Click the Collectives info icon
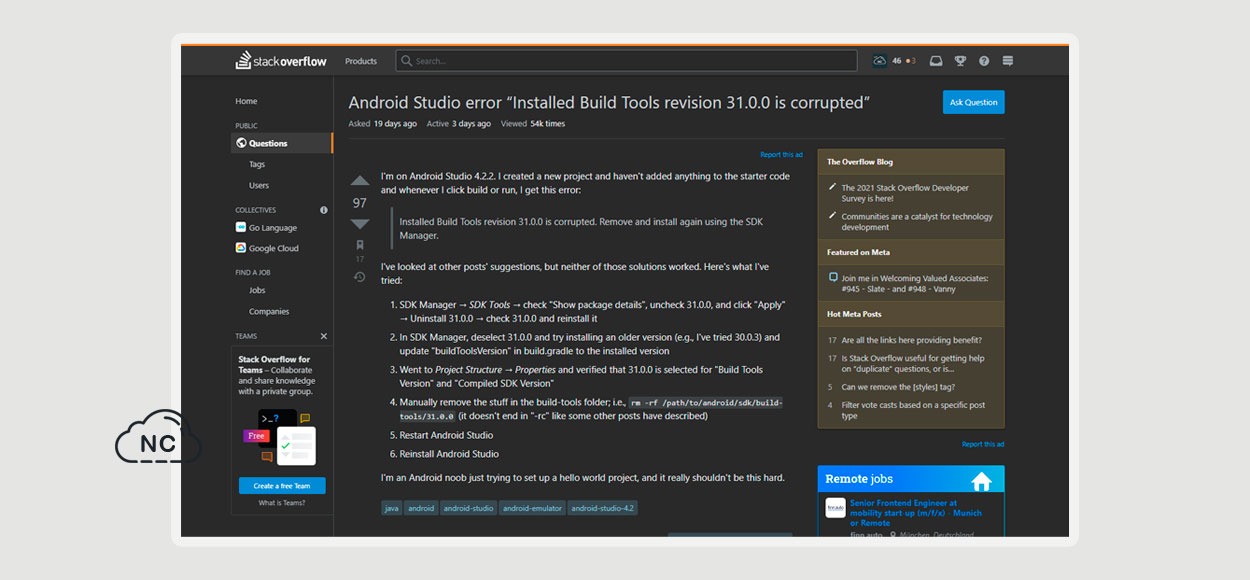 click(x=324, y=210)
